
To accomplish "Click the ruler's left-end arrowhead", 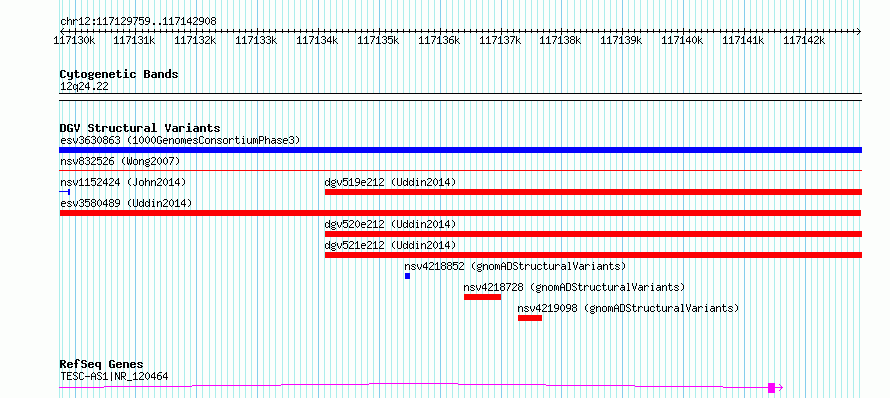I will point(62,31).
